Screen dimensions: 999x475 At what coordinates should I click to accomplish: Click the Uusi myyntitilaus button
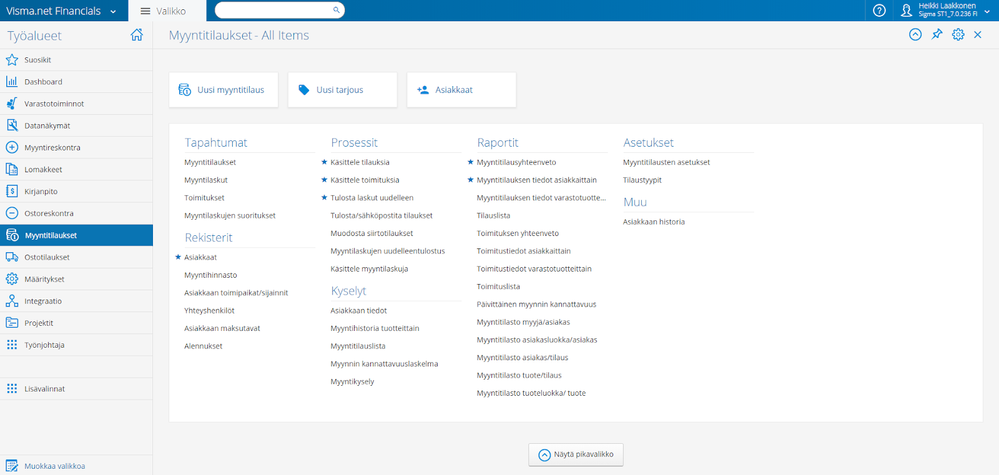click(x=224, y=90)
